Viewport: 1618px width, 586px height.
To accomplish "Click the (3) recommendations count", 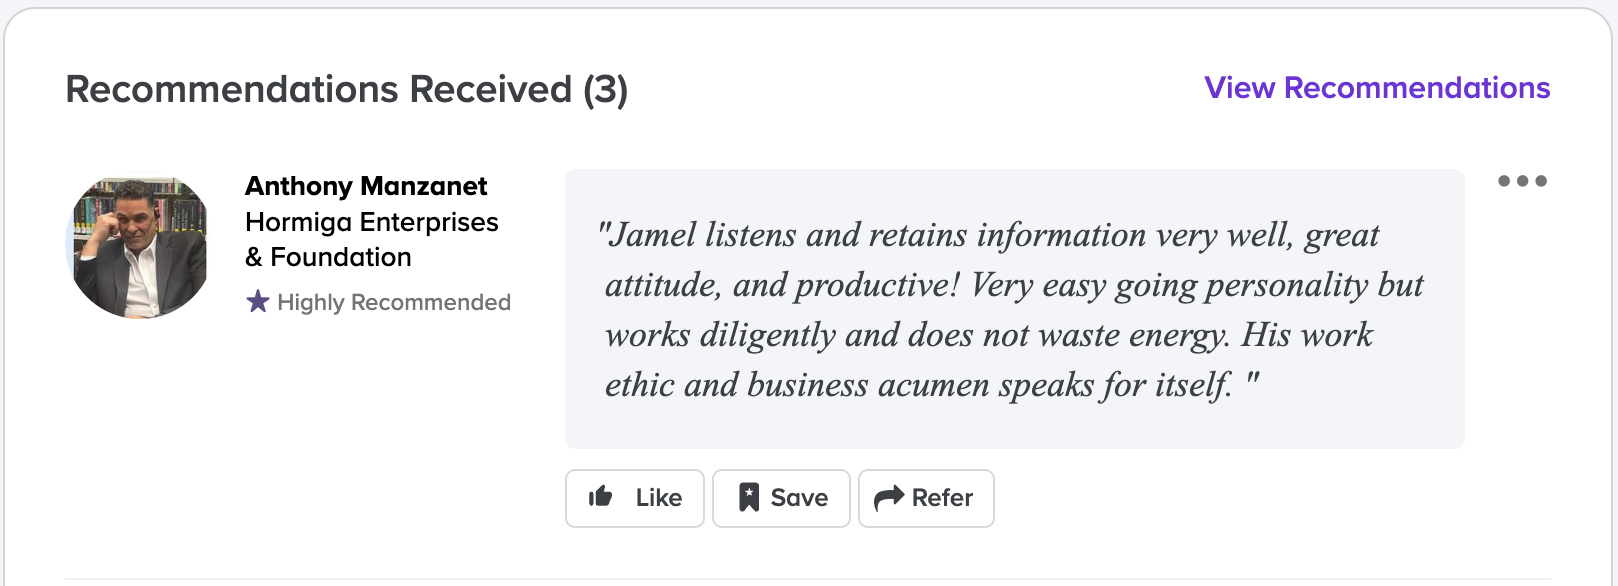I will [606, 90].
